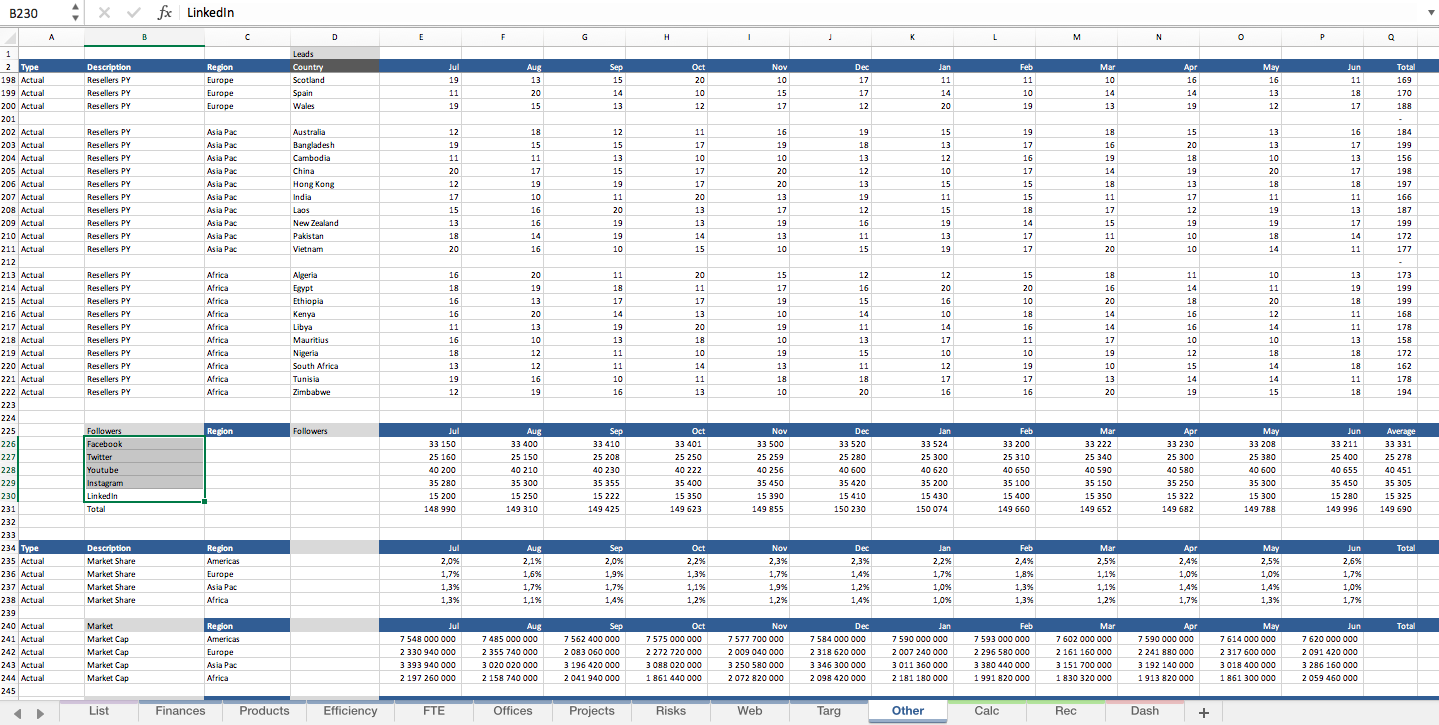This screenshot has width=1439, height=725.
Task: Click the Add Sheet plus icon
Action: tap(1203, 711)
